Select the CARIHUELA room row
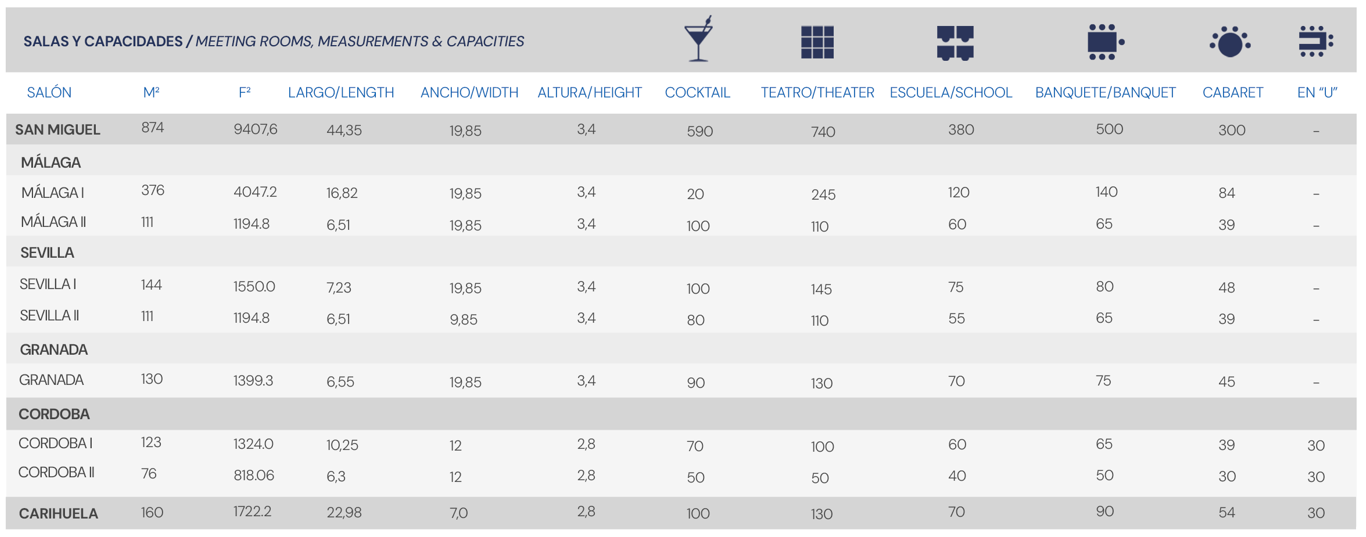 pos(58,513)
